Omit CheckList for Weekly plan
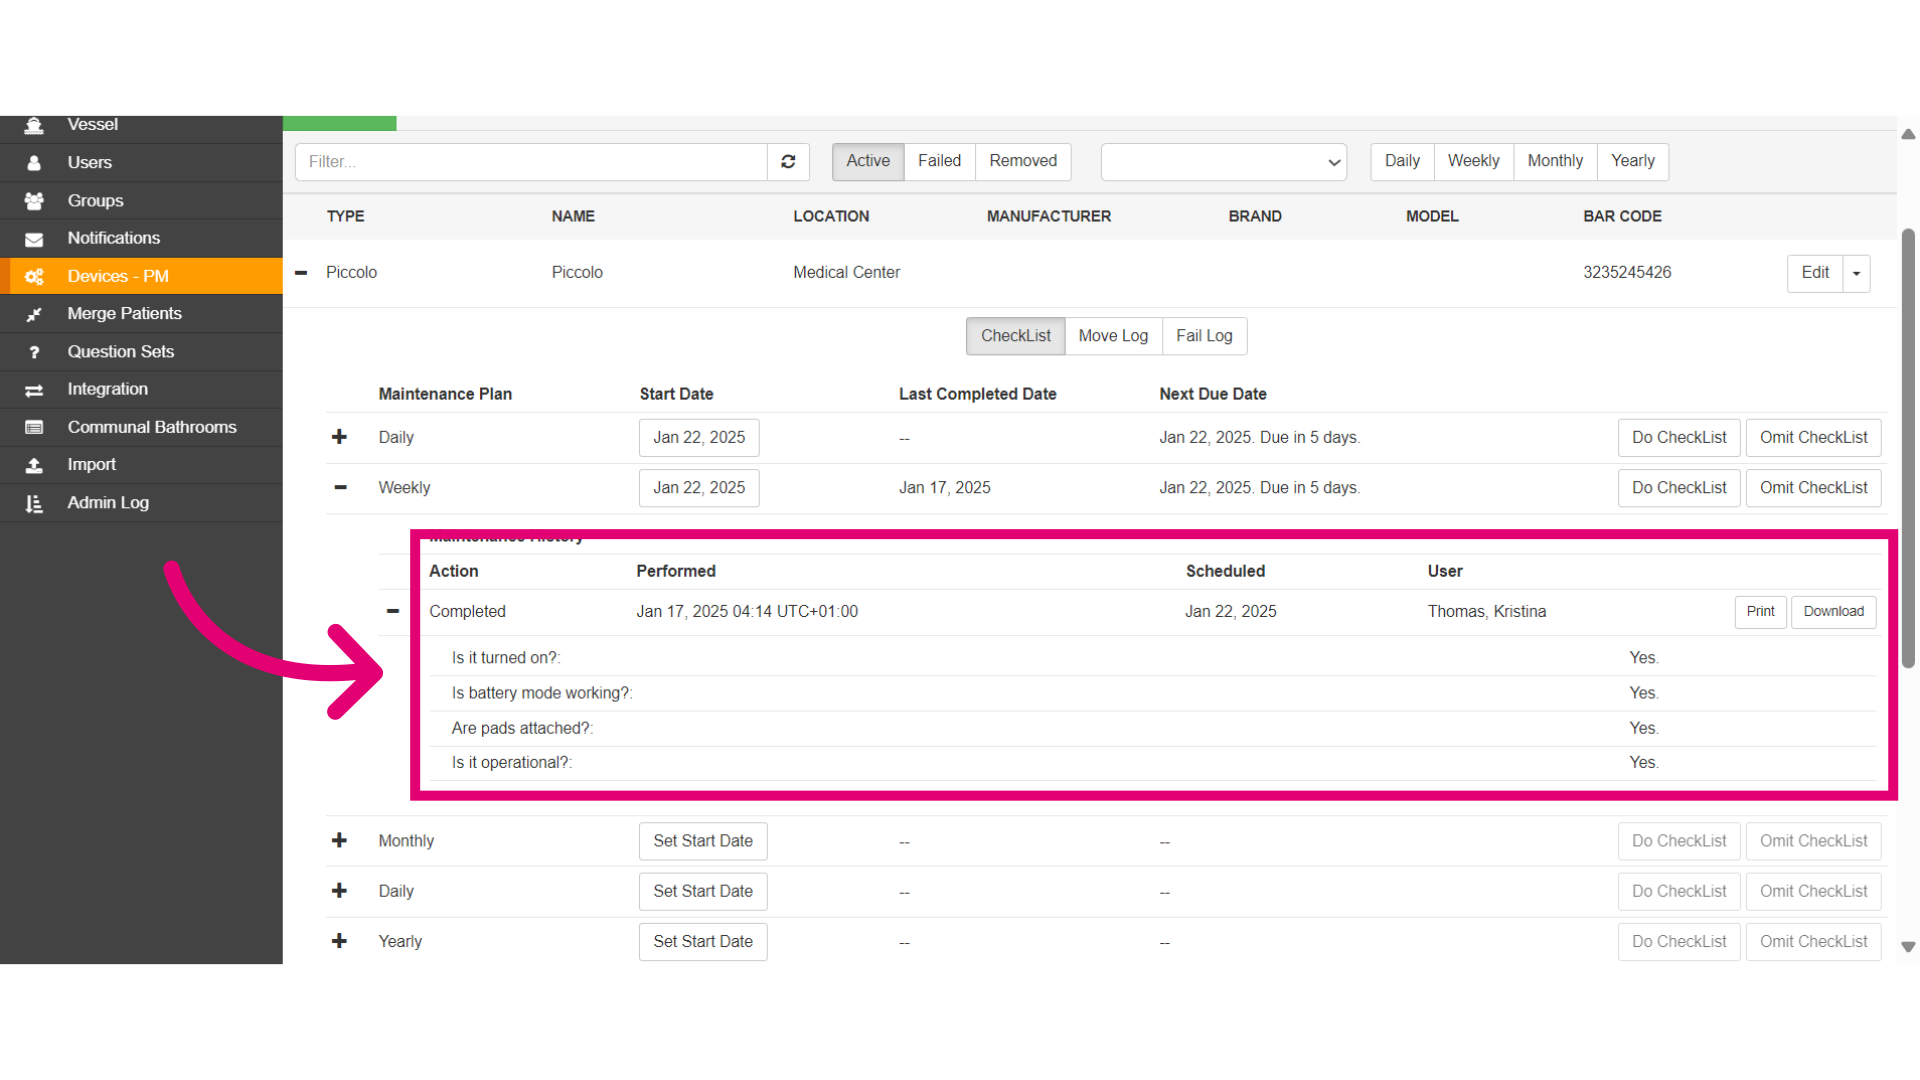Viewport: 1920px width, 1080px height. tap(1813, 488)
